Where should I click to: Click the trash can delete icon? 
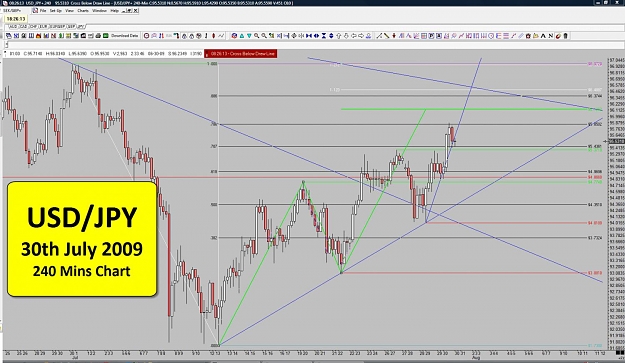click(x=565, y=36)
